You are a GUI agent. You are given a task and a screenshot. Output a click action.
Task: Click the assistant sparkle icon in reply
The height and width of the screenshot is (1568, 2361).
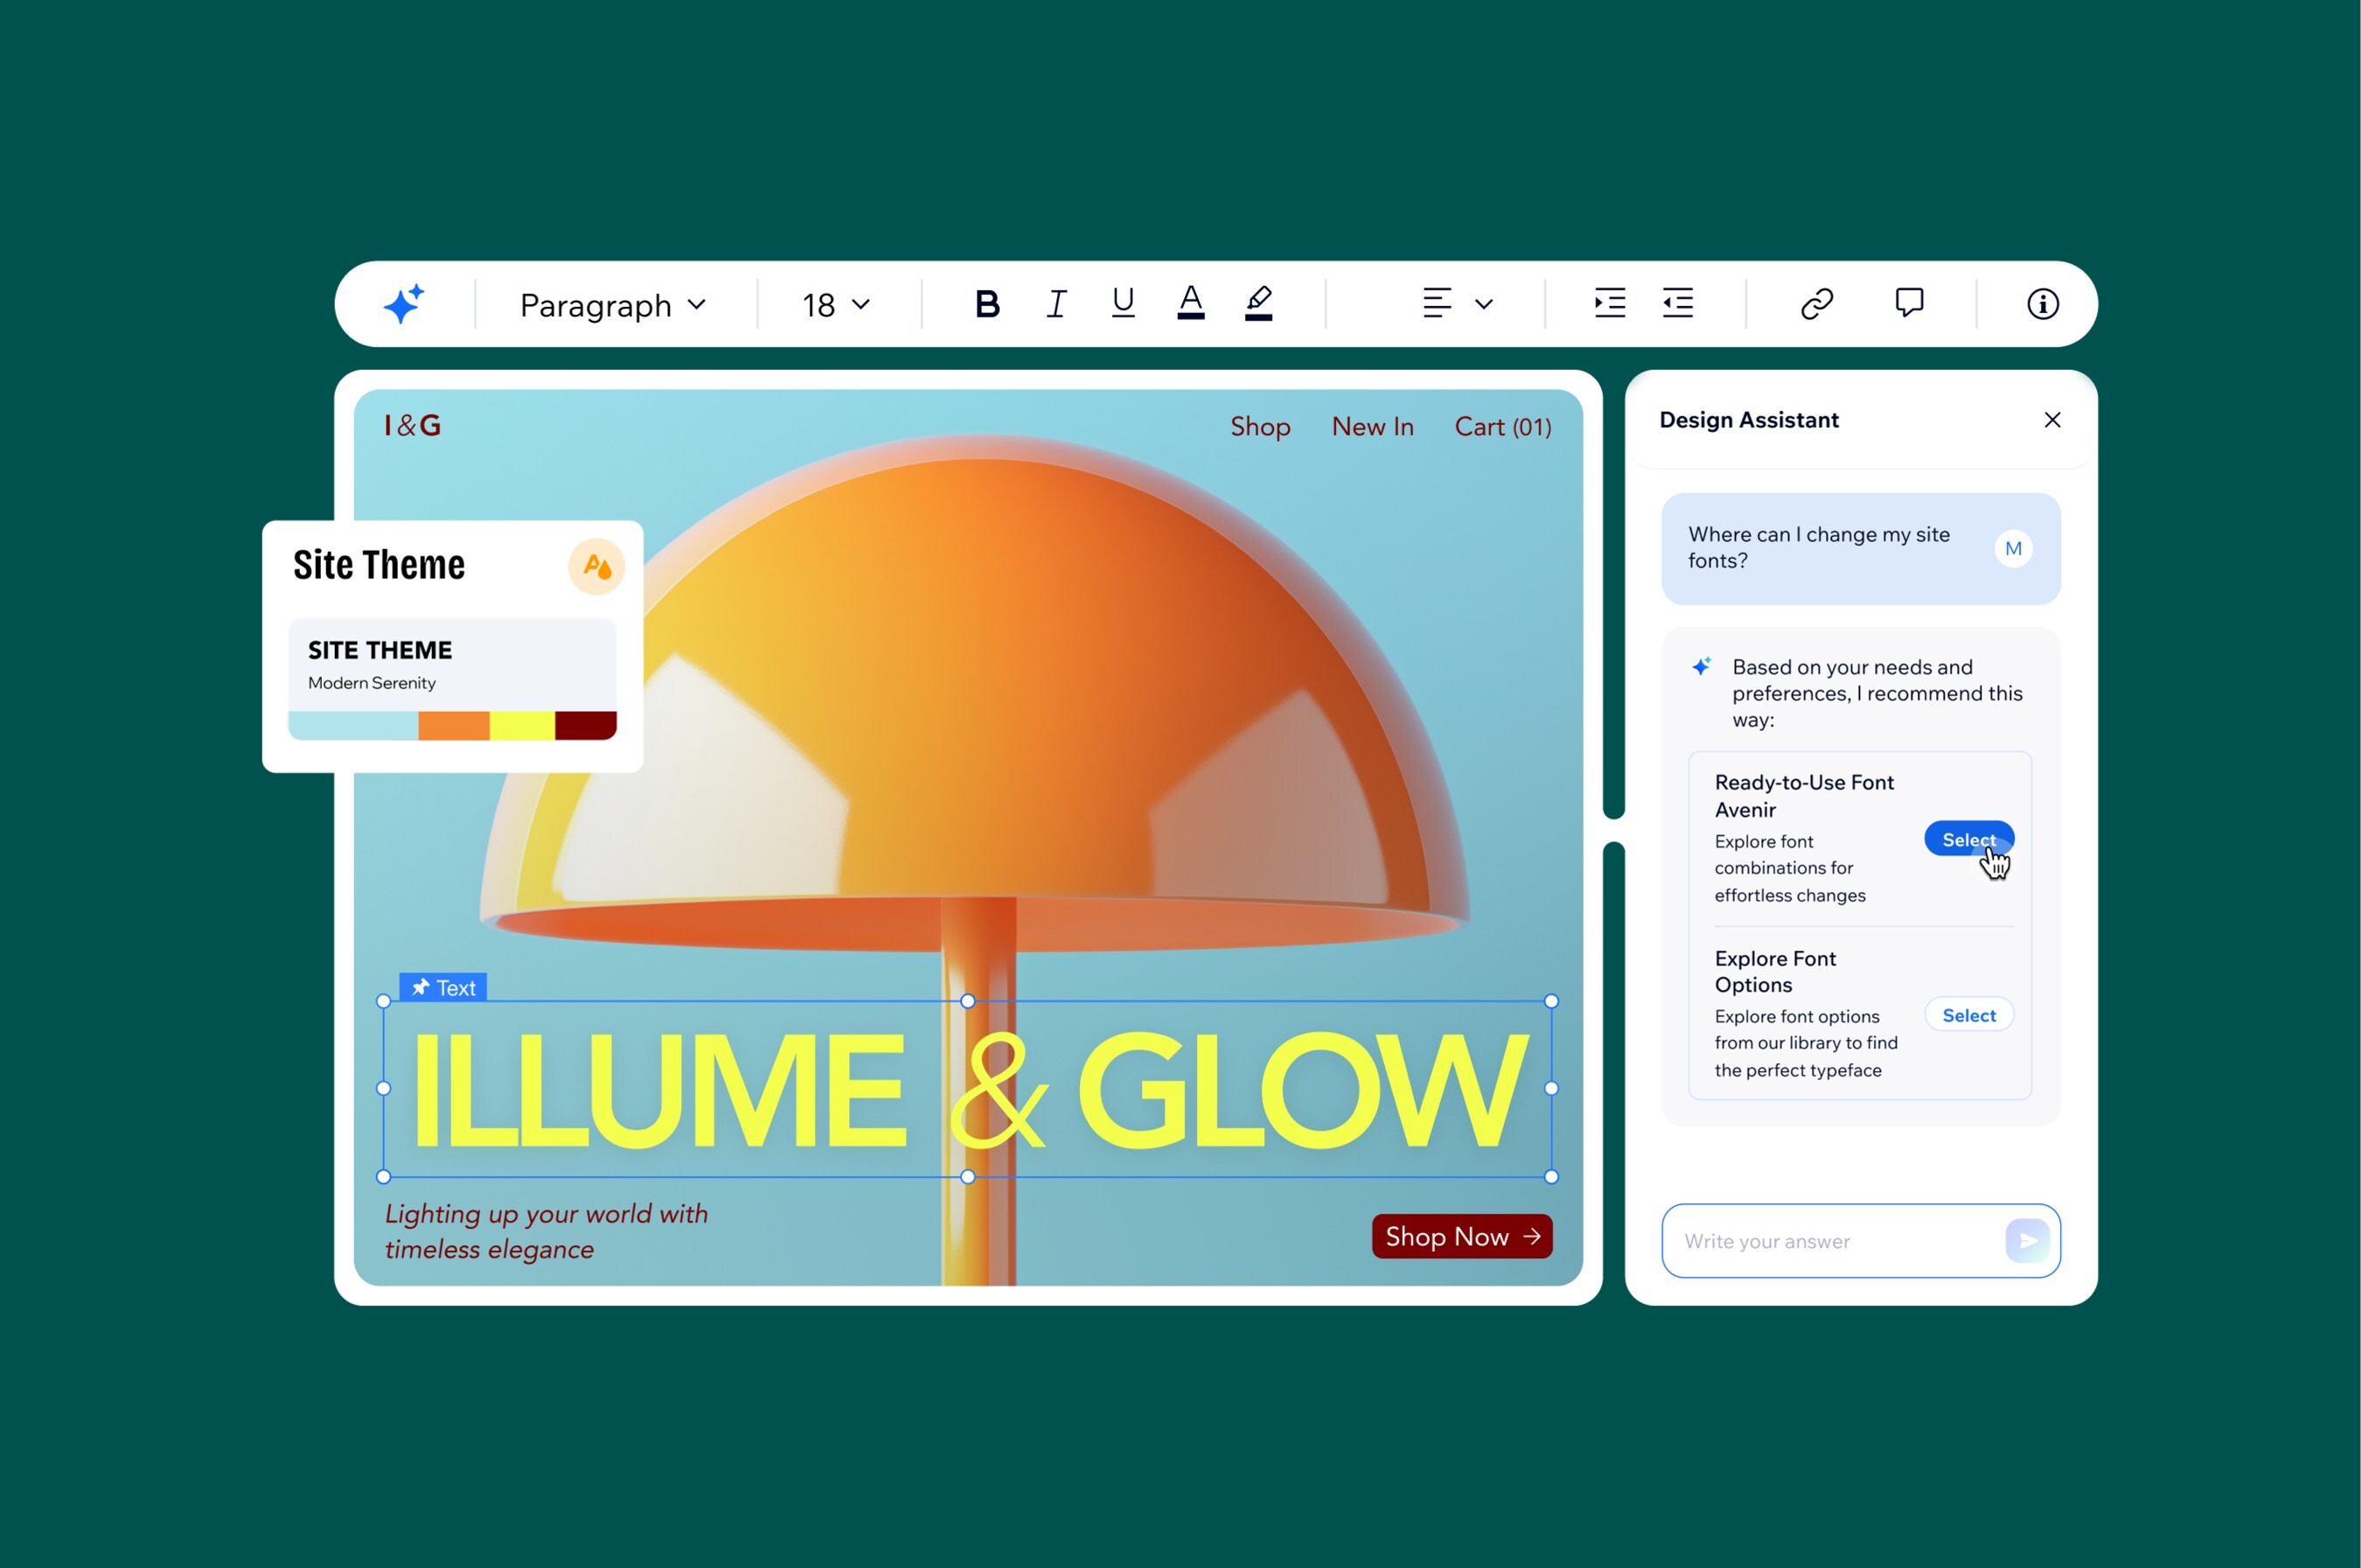1701,666
